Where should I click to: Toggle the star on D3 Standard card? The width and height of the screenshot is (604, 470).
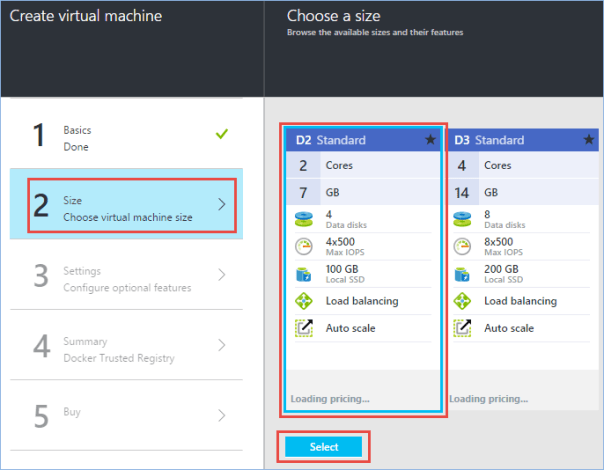click(588, 140)
